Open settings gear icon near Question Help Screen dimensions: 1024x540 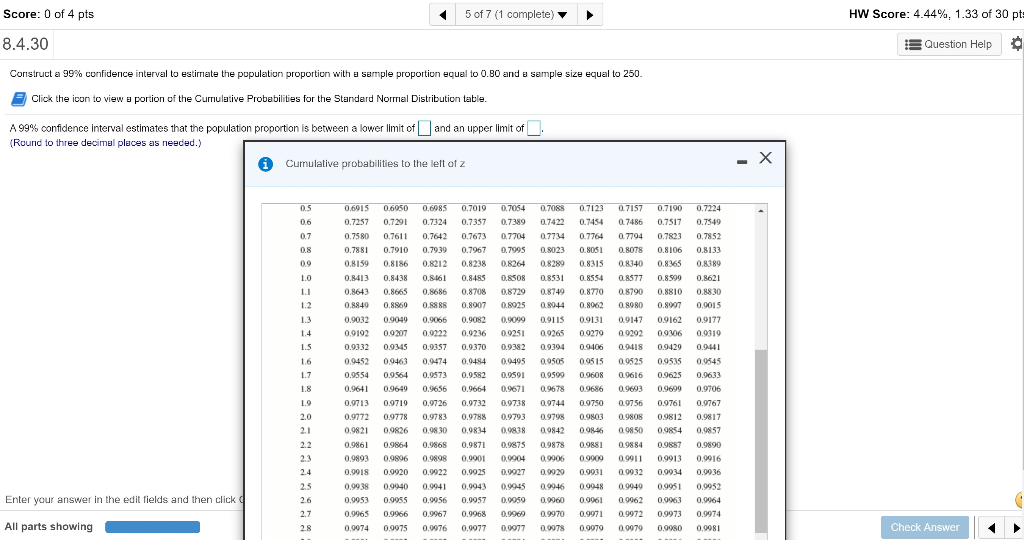[1016, 44]
